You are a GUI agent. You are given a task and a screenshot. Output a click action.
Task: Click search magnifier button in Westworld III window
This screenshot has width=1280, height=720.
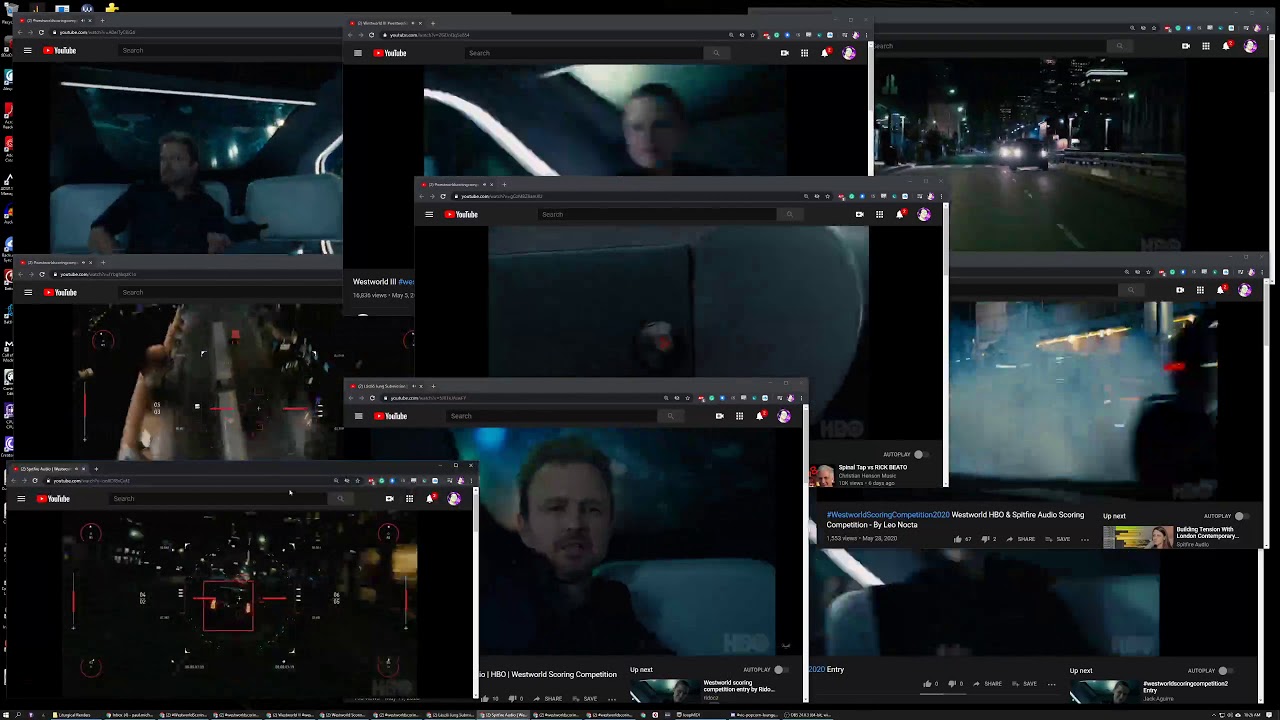716,53
